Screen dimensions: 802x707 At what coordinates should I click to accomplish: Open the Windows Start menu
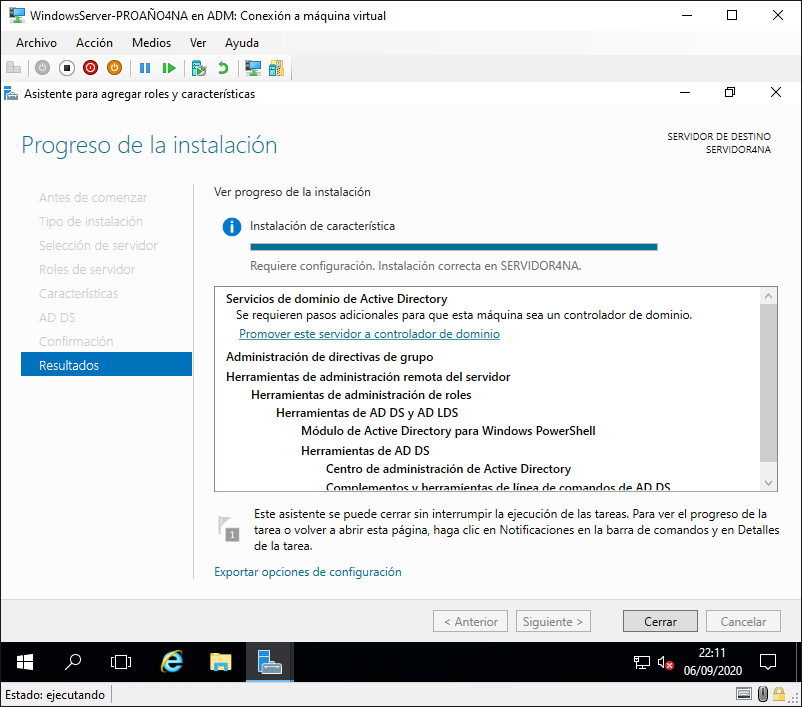pos(25,662)
